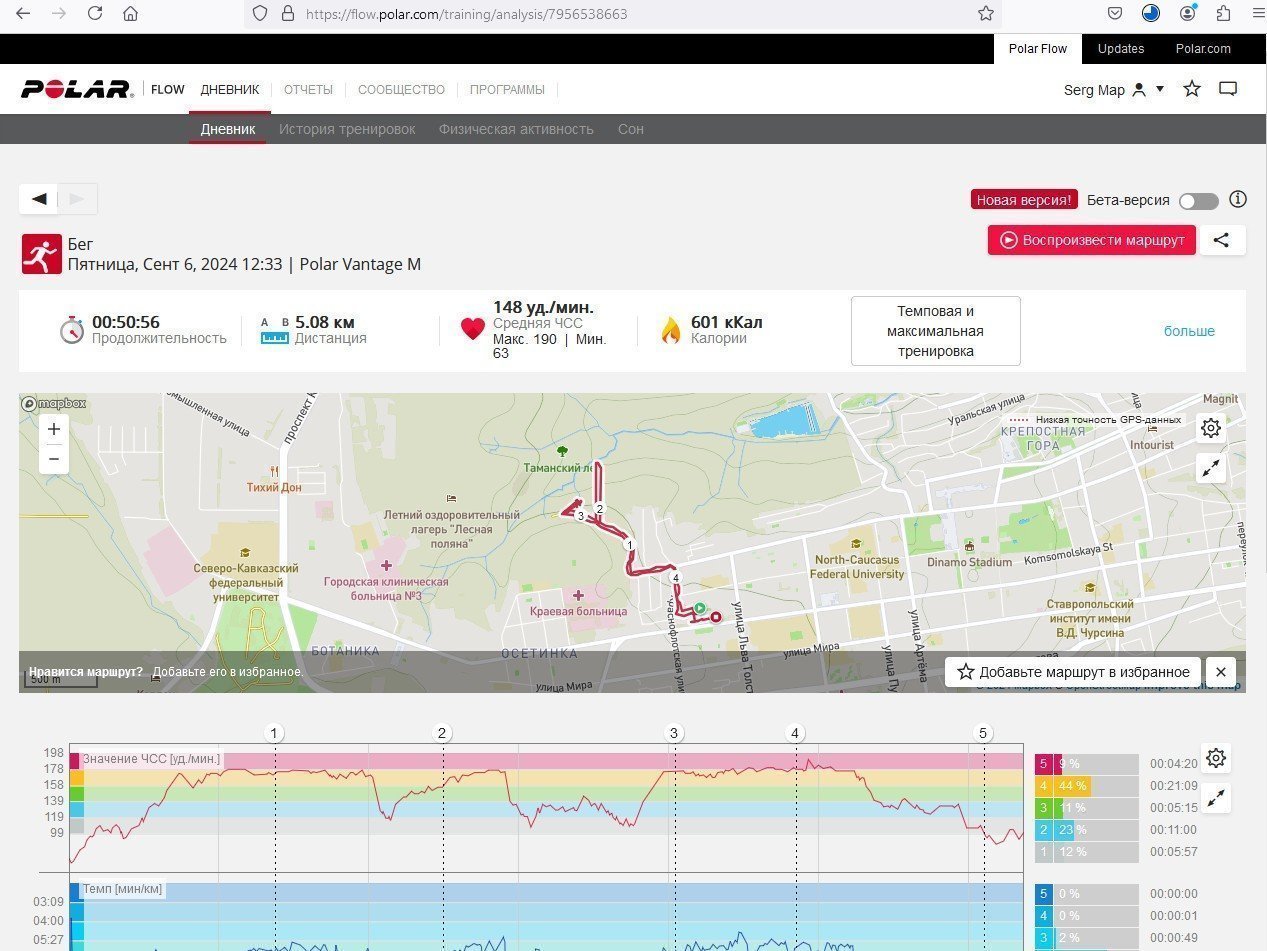Click the FLOW text next to logo
1267x951 pixels.
coord(168,90)
